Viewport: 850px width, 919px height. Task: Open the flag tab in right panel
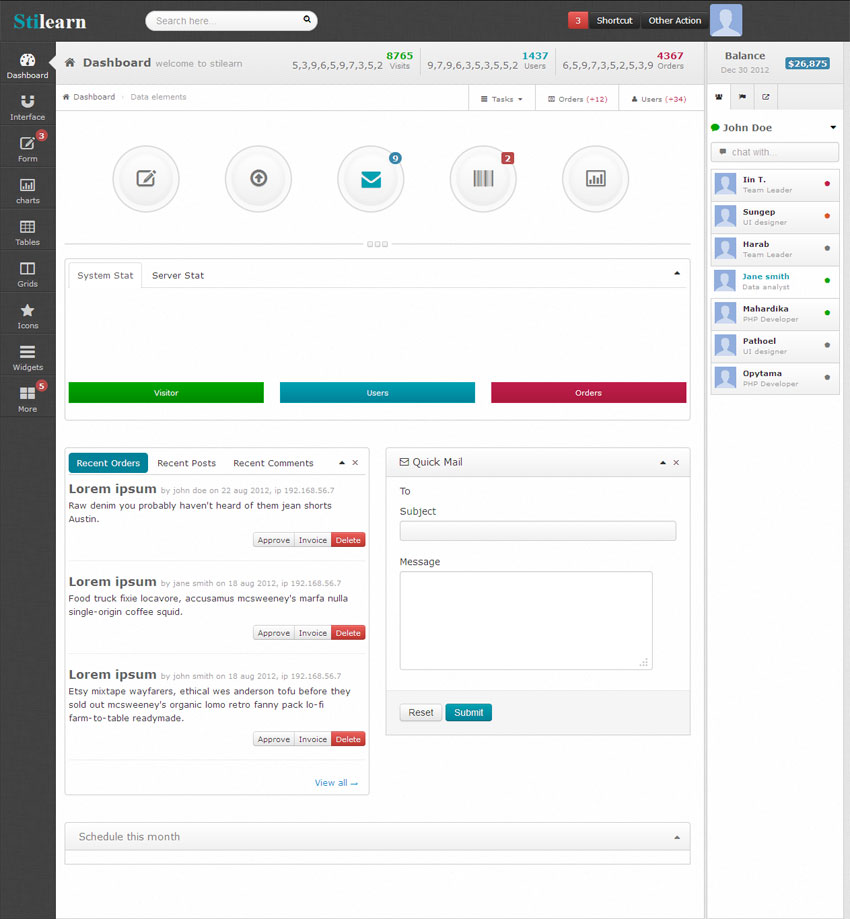[742, 97]
